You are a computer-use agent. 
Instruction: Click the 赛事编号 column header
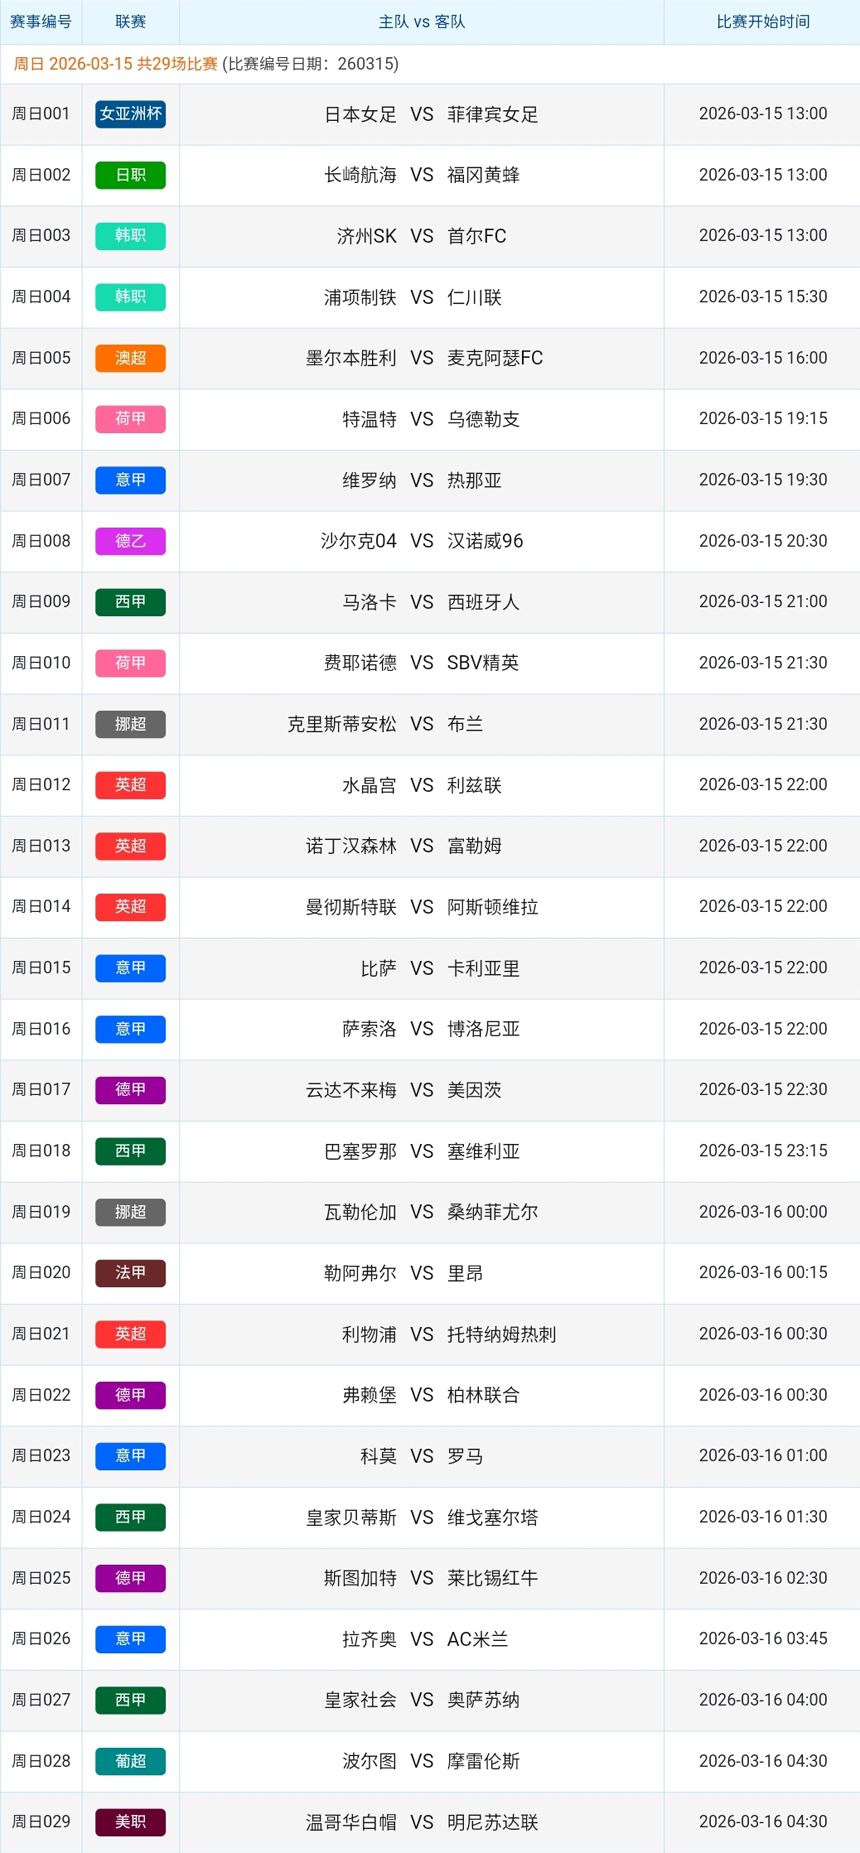pyautogui.click(x=41, y=22)
